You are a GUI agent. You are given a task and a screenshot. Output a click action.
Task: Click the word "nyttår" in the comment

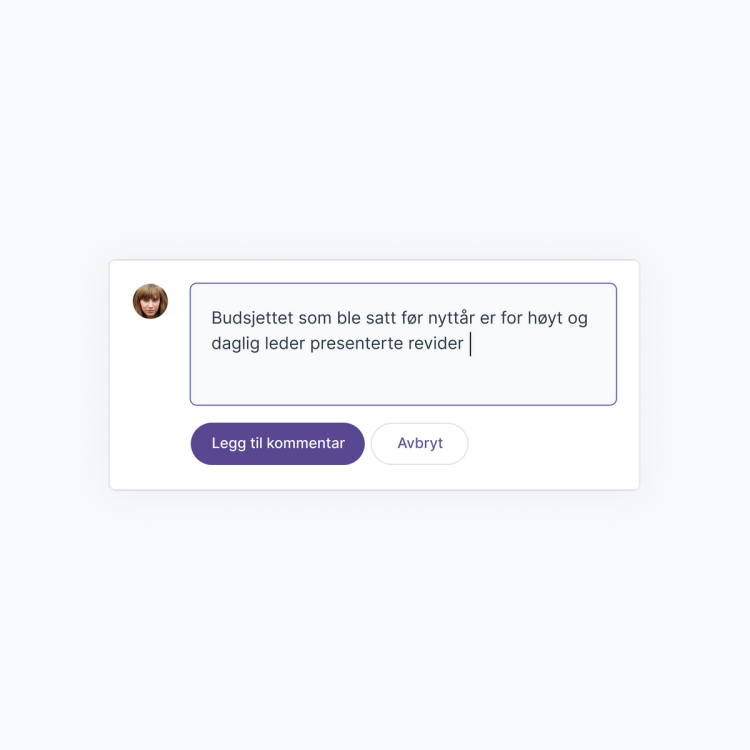click(x=450, y=319)
